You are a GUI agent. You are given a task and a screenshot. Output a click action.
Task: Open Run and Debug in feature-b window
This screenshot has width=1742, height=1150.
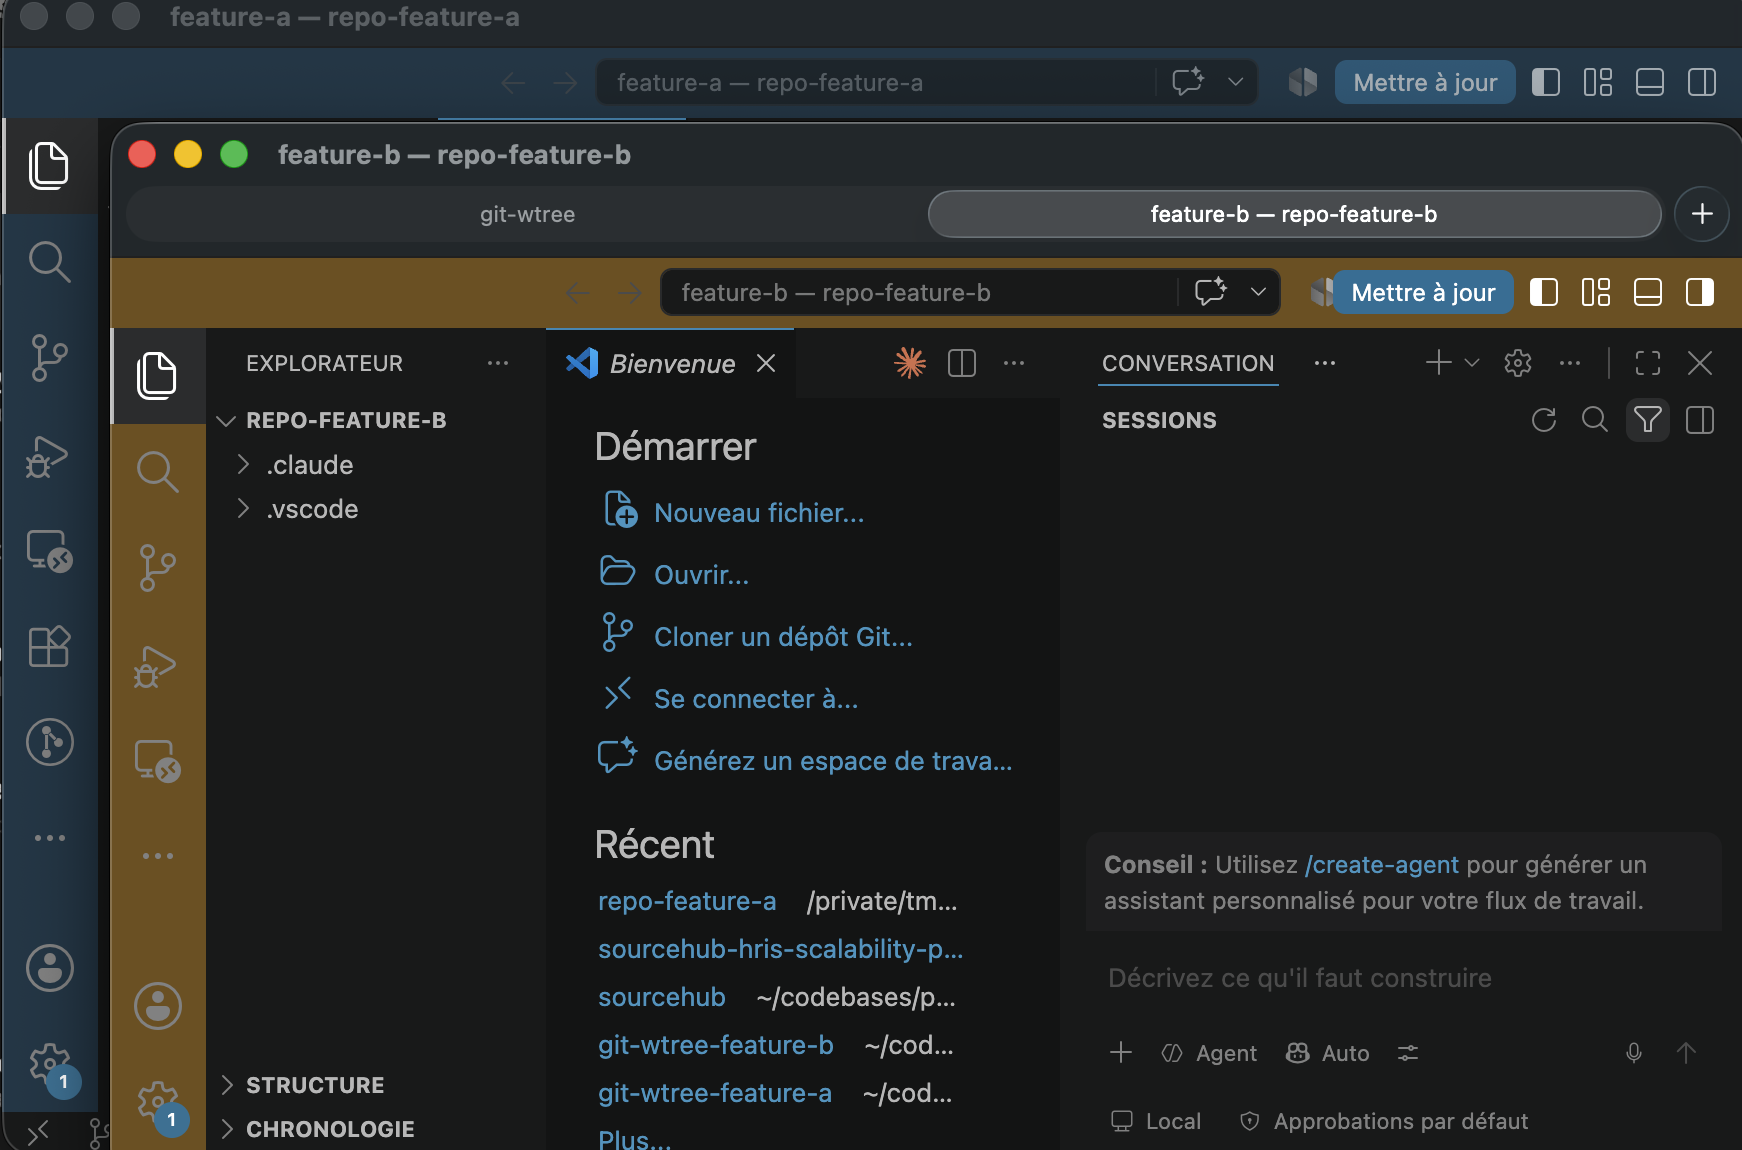(155, 666)
